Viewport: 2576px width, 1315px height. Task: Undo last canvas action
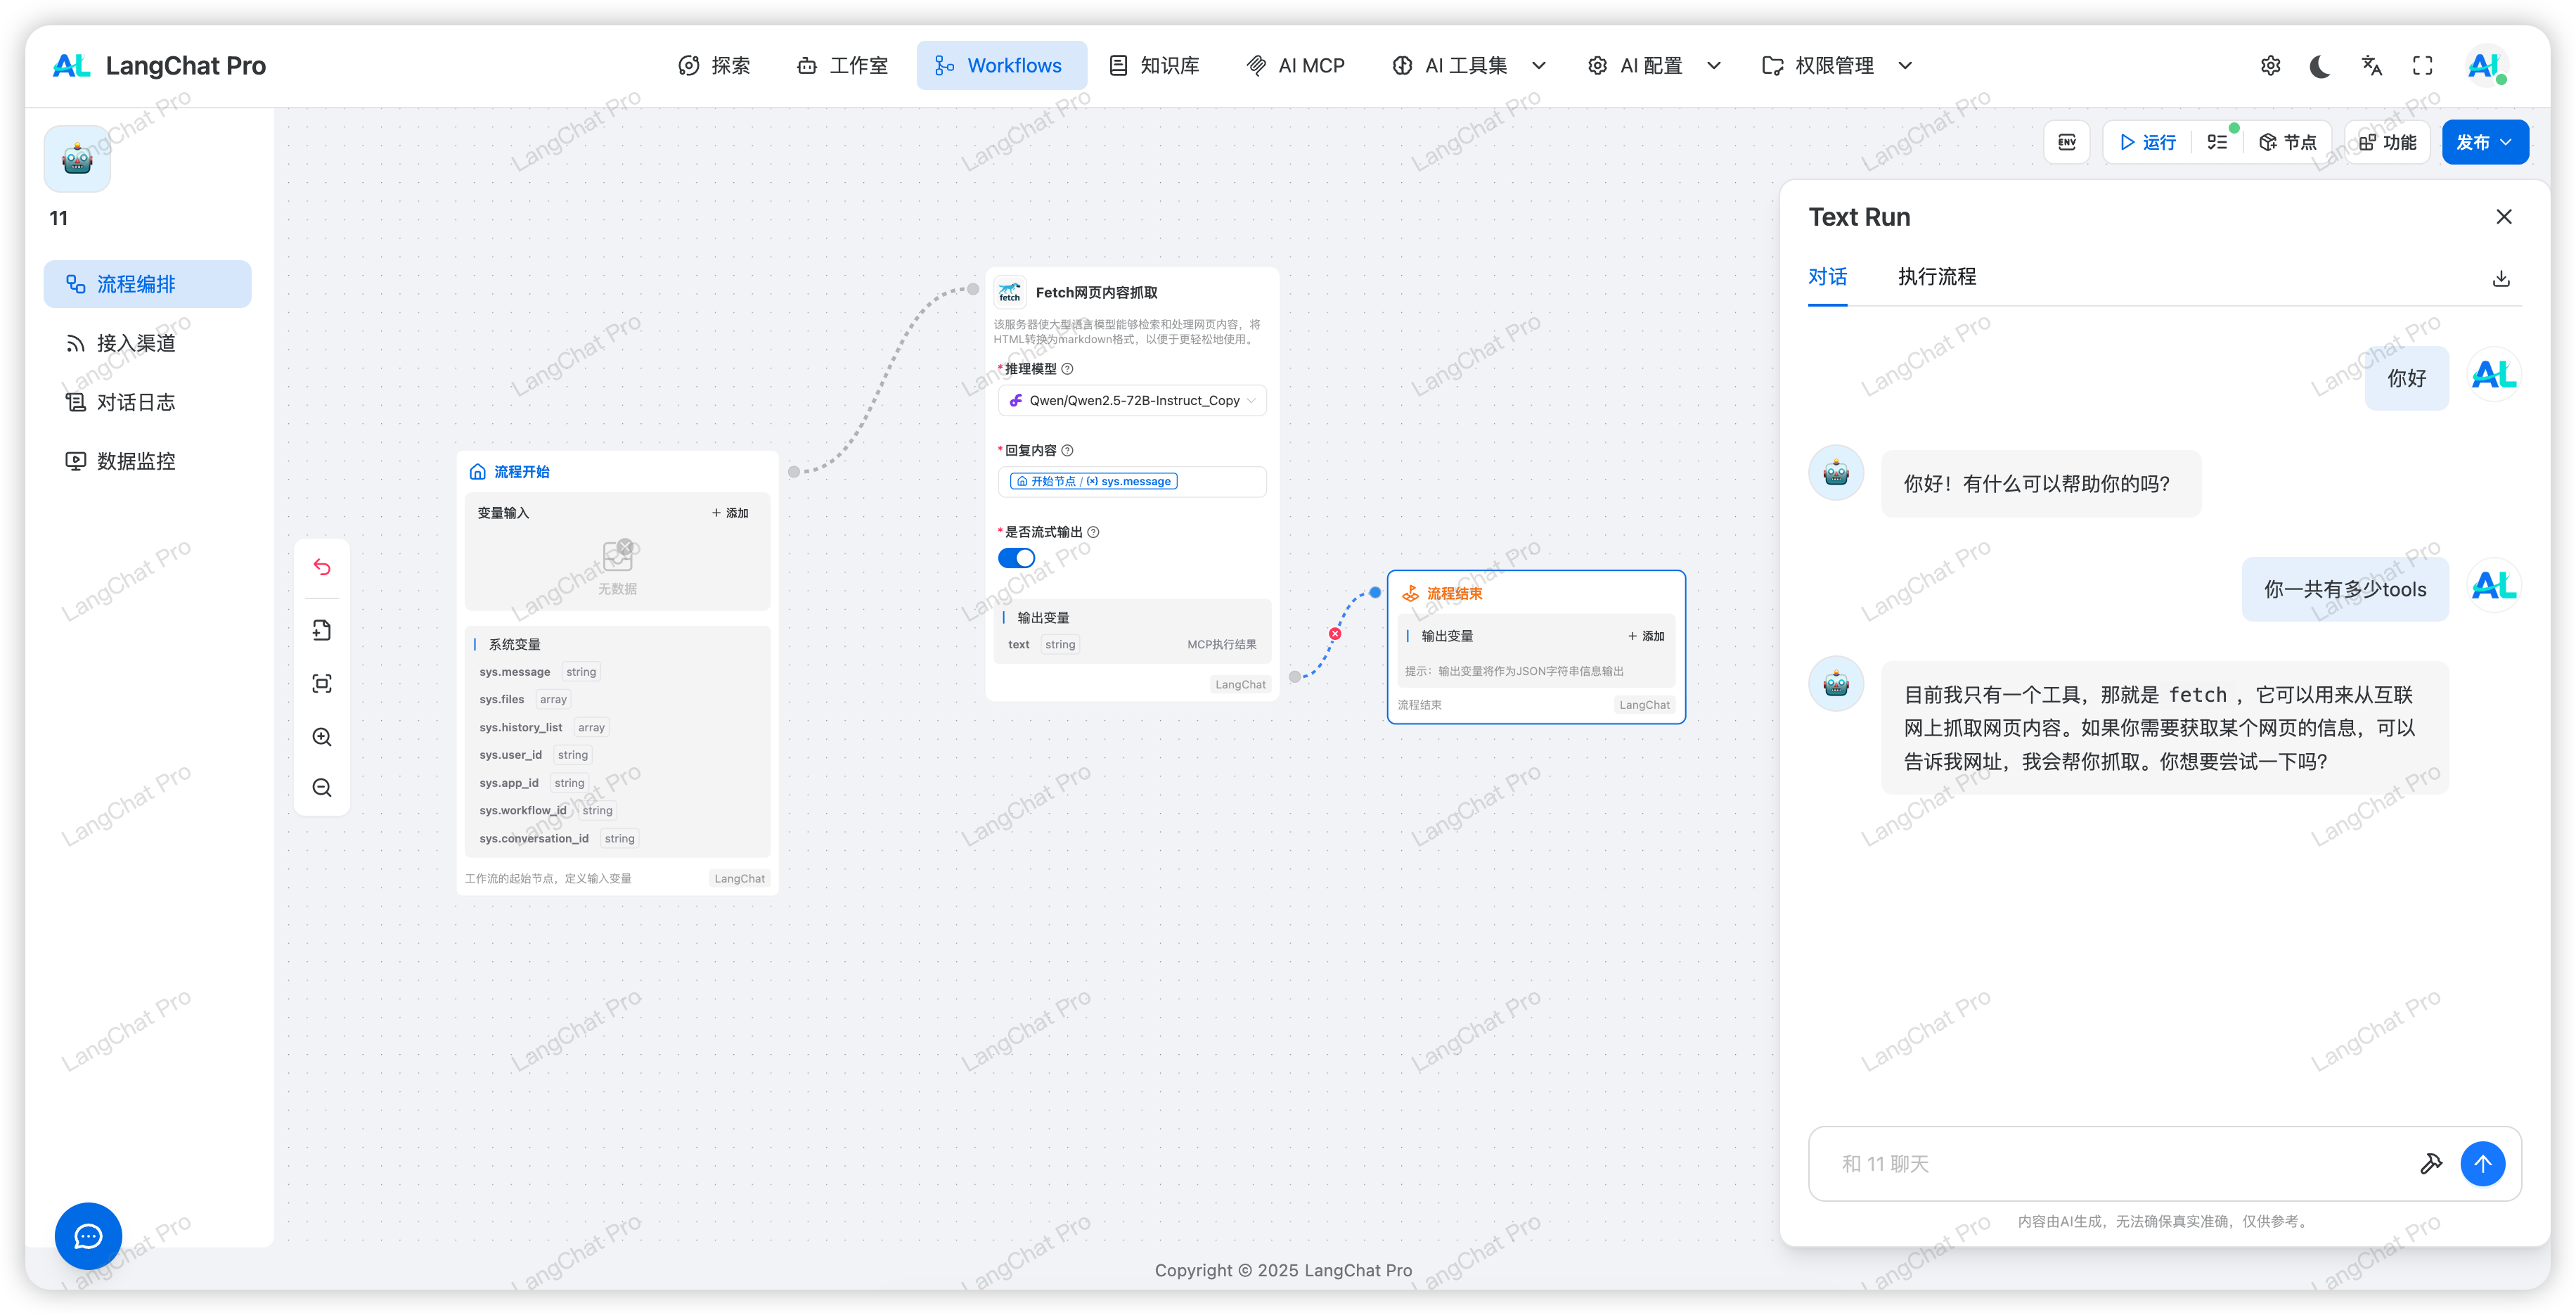[322, 567]
